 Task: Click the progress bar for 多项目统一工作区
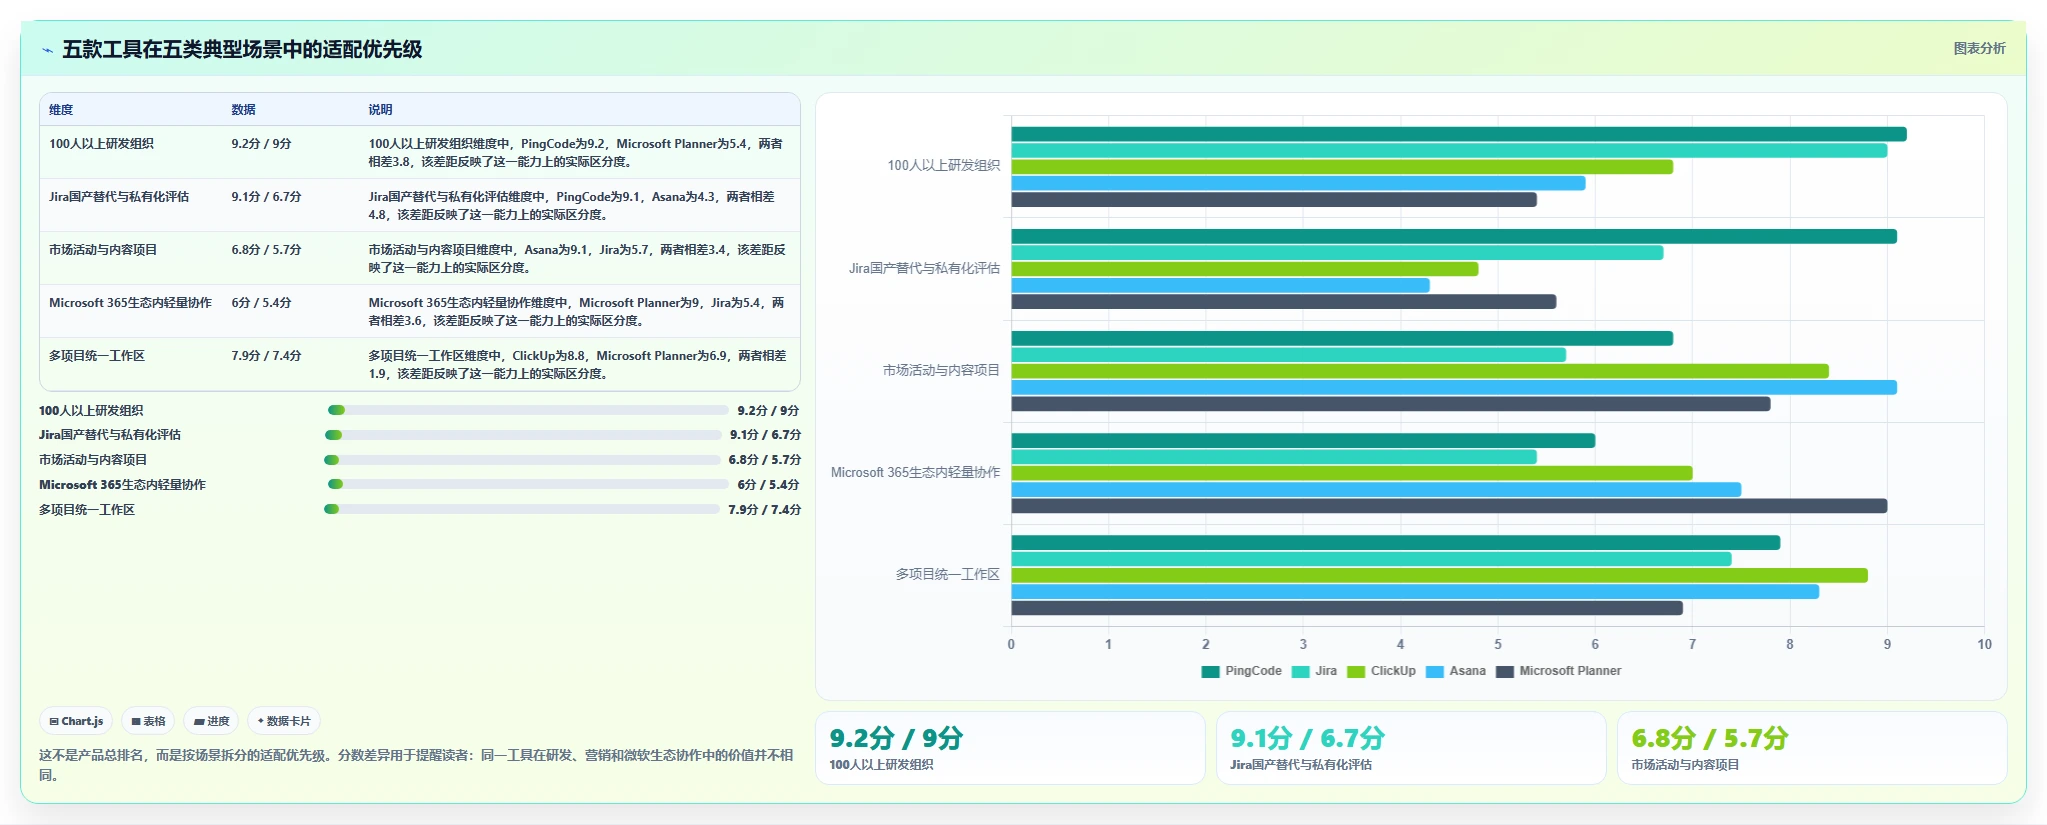(522, 509)
